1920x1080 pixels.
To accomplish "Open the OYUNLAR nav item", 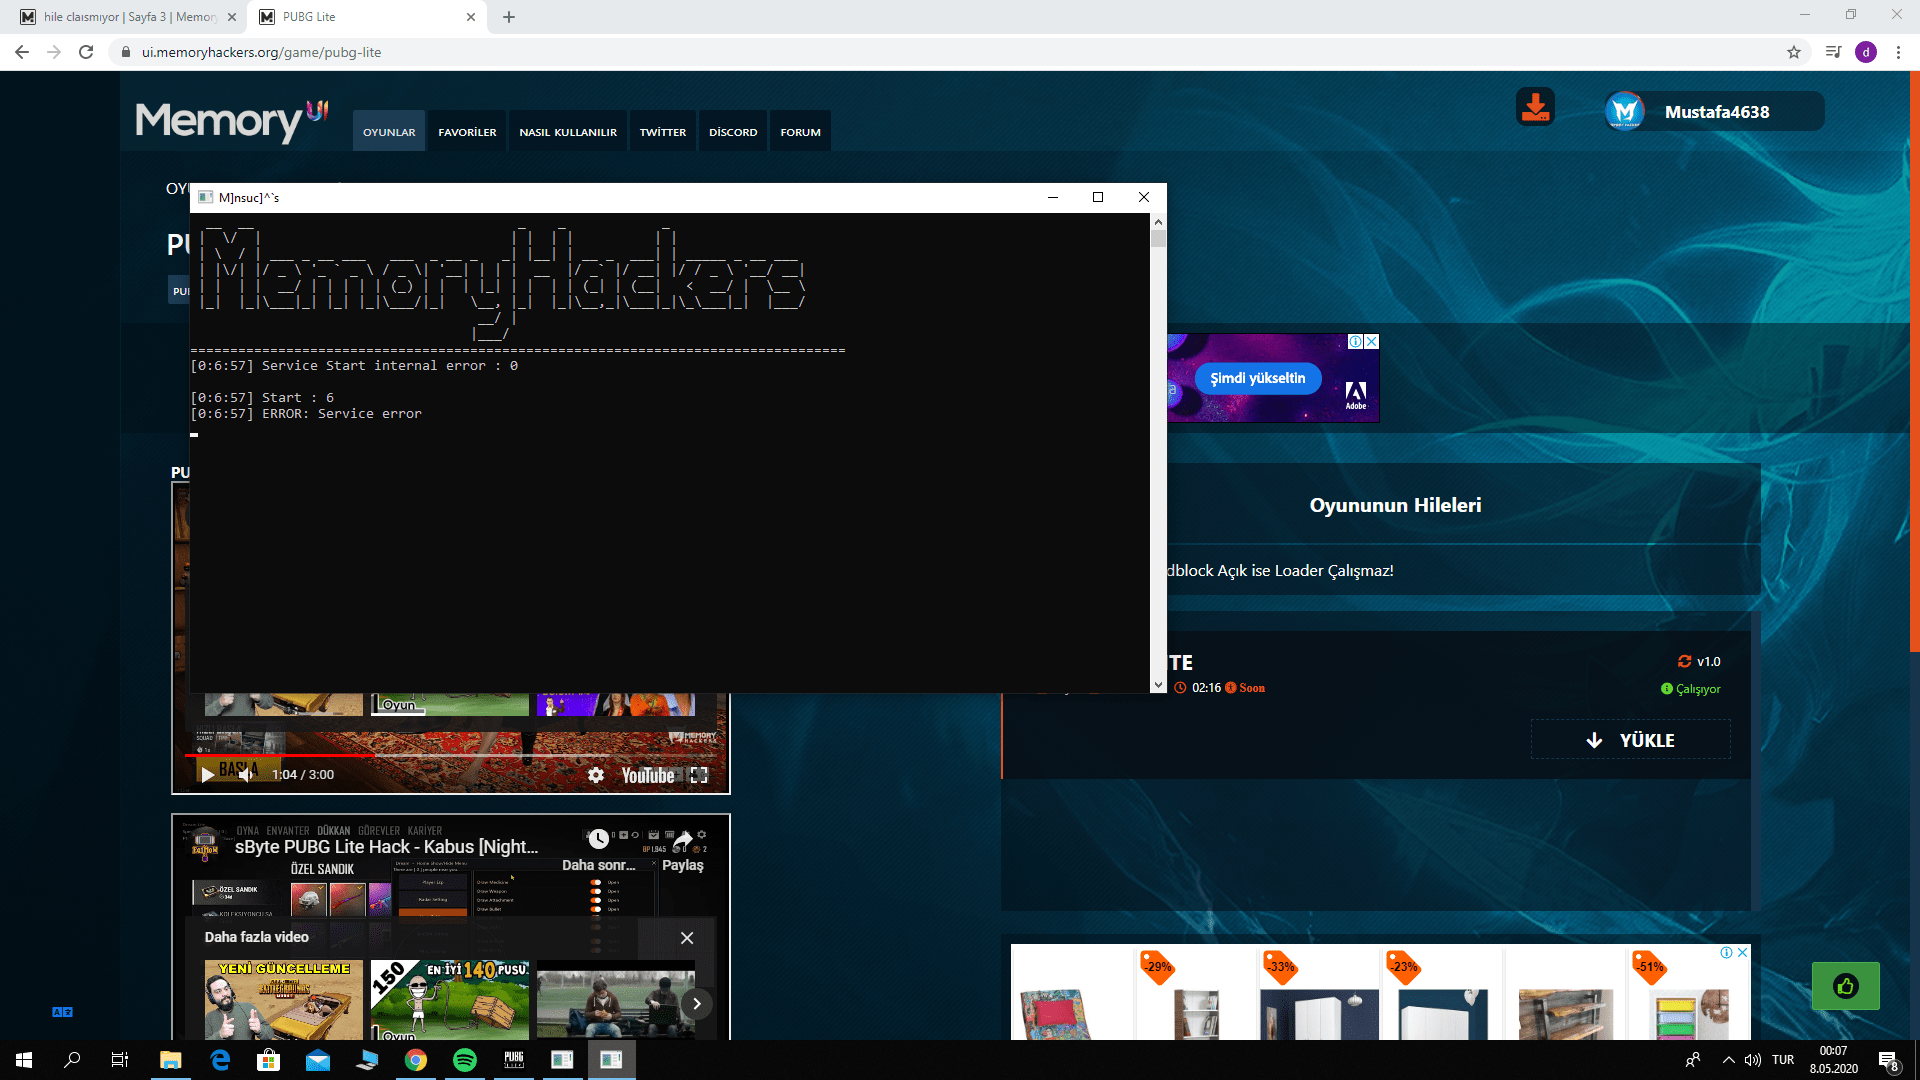I will click(389, 132).
